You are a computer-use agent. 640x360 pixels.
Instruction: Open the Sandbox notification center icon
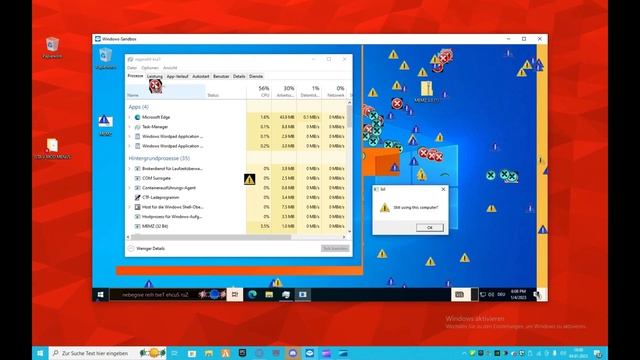(x=538, y=295)
